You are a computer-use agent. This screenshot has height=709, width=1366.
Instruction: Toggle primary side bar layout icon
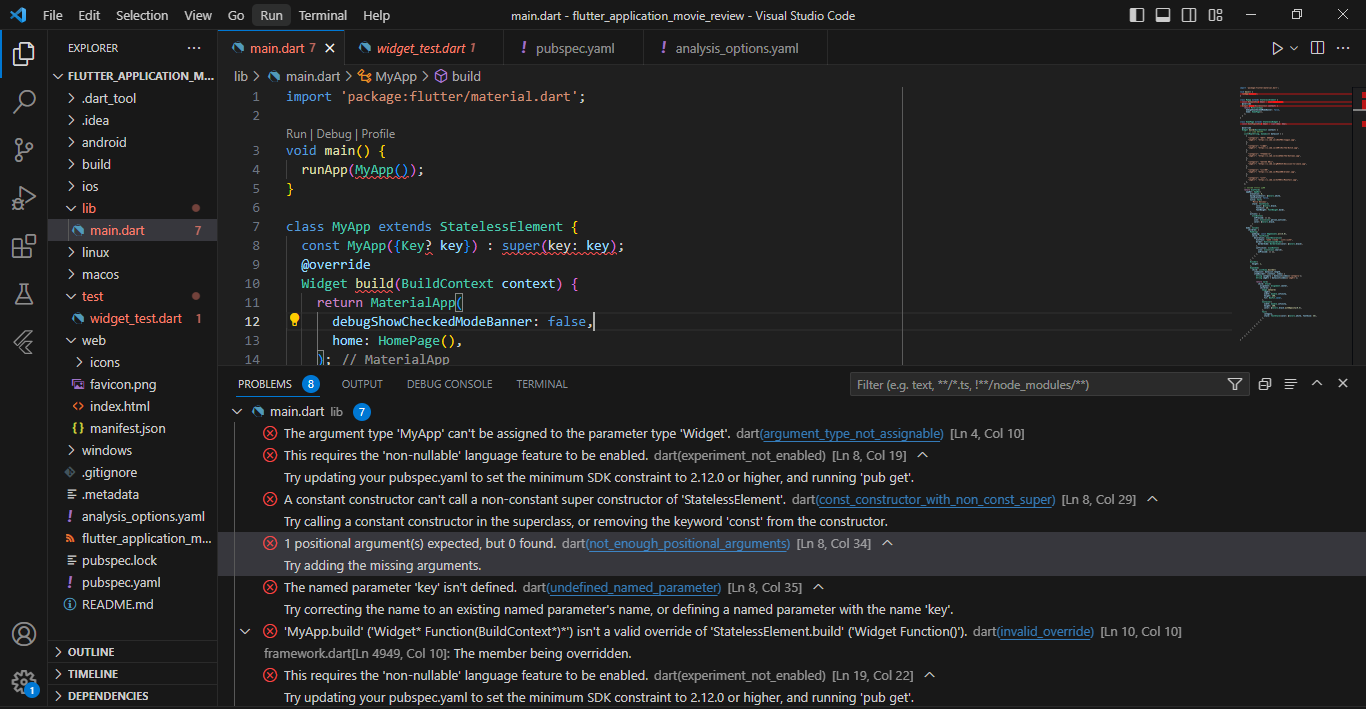point(1137,15)
